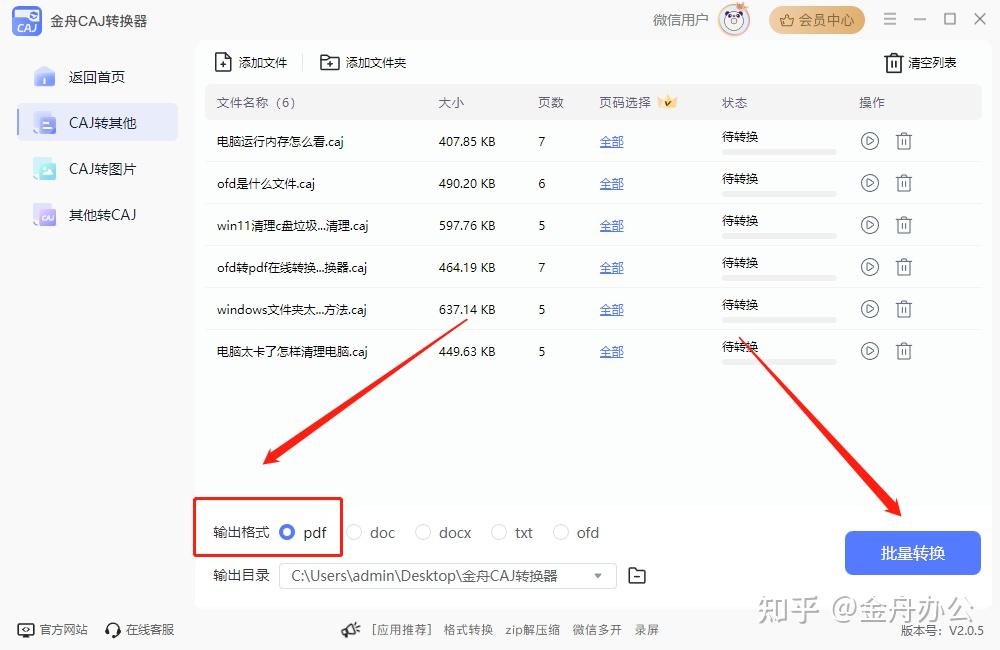This screenshot has height=650, width=1000.
Task: Click the crown icon next to 页码选择
Action: (667, 102)
